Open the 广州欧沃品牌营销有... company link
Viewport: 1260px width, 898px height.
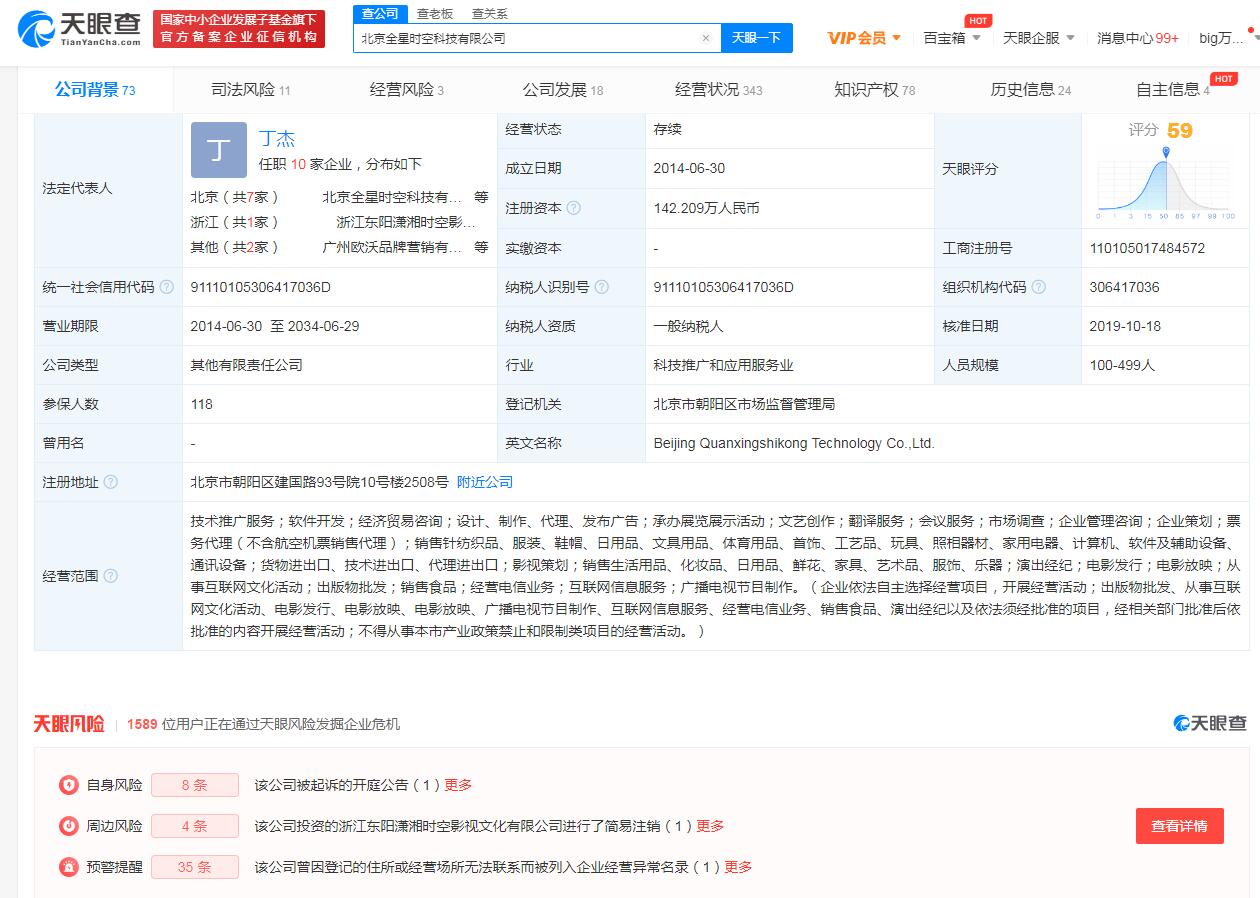(x=392, y=247)
